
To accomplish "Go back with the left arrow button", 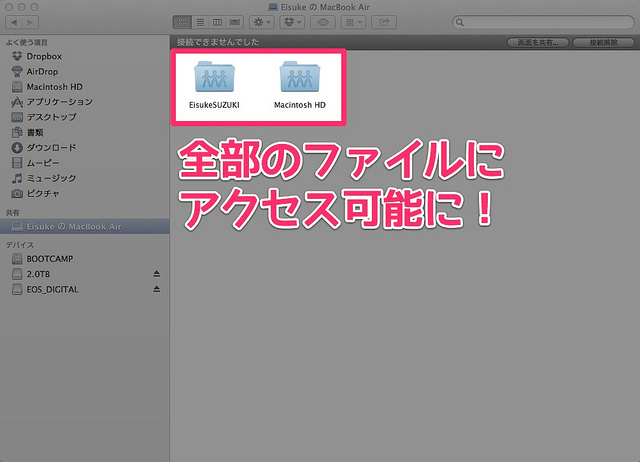I will click(14, 22).
